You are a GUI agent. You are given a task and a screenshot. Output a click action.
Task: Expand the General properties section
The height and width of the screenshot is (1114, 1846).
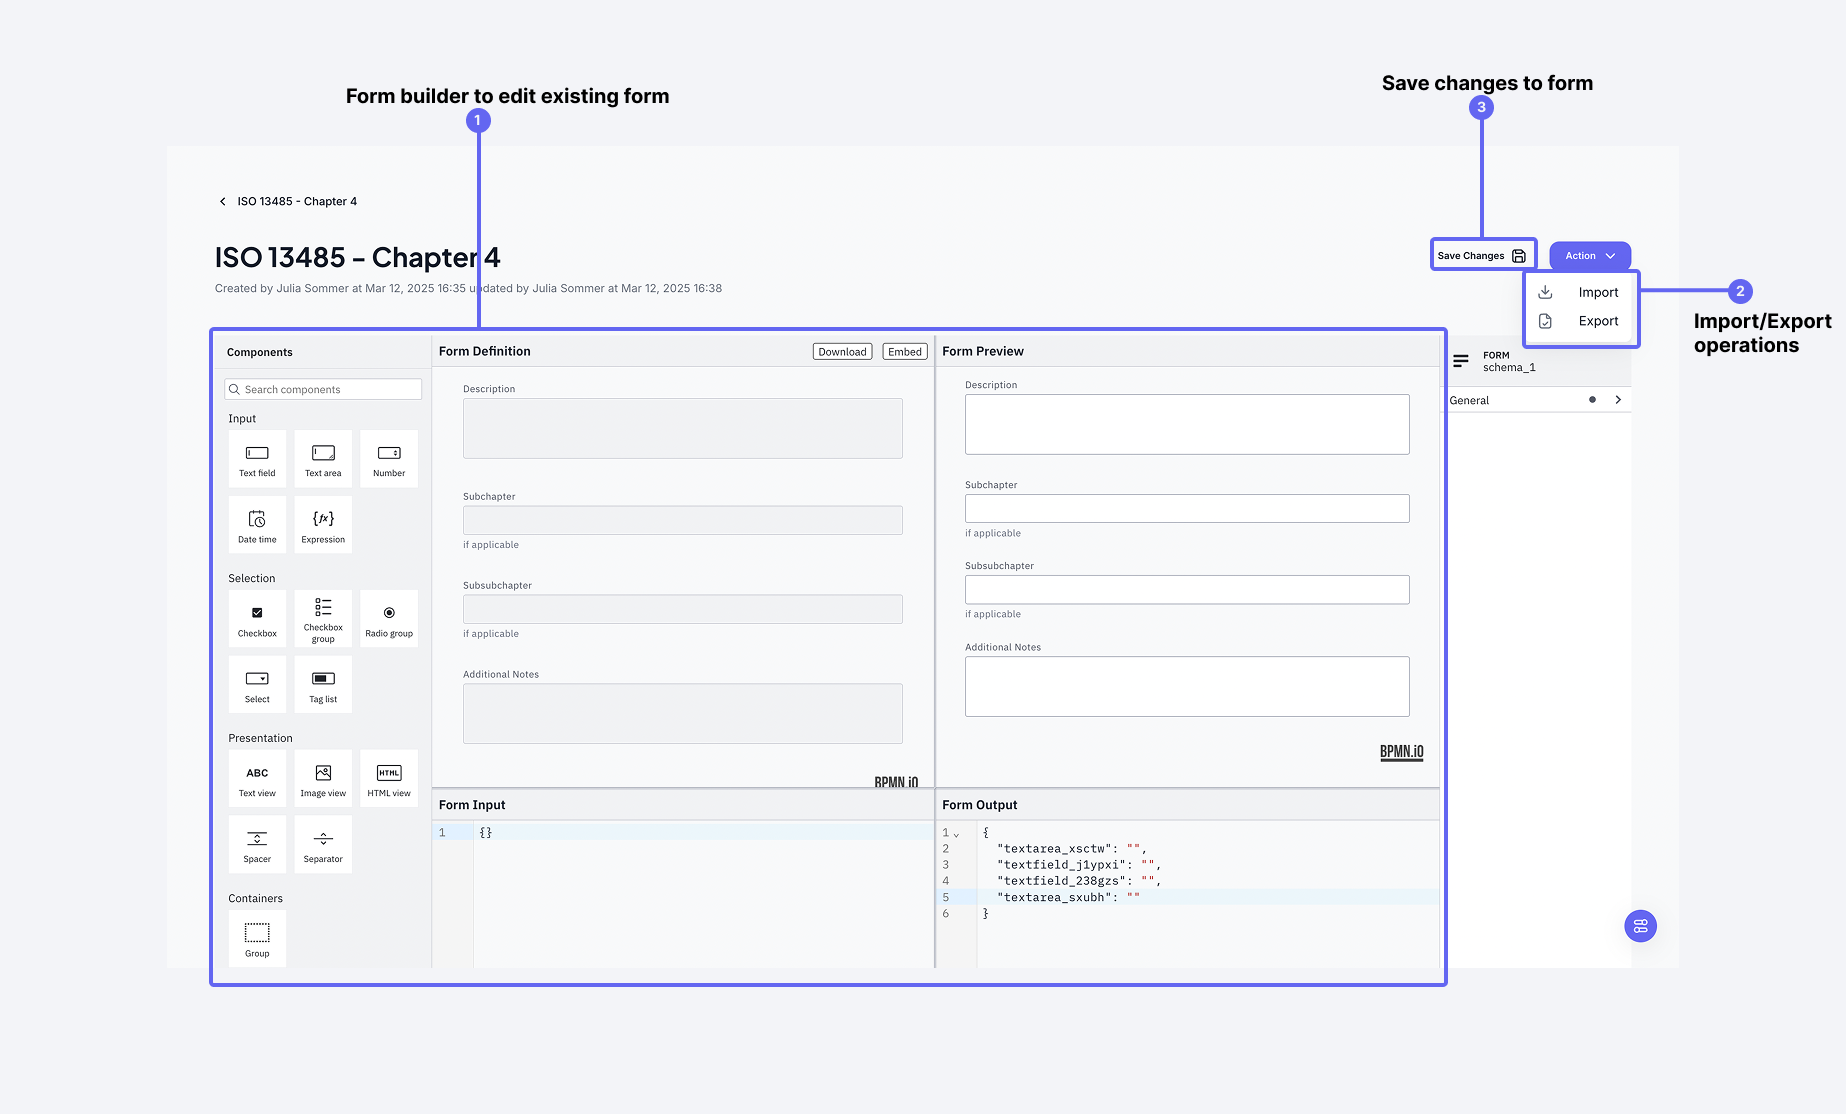[1618, 400]
